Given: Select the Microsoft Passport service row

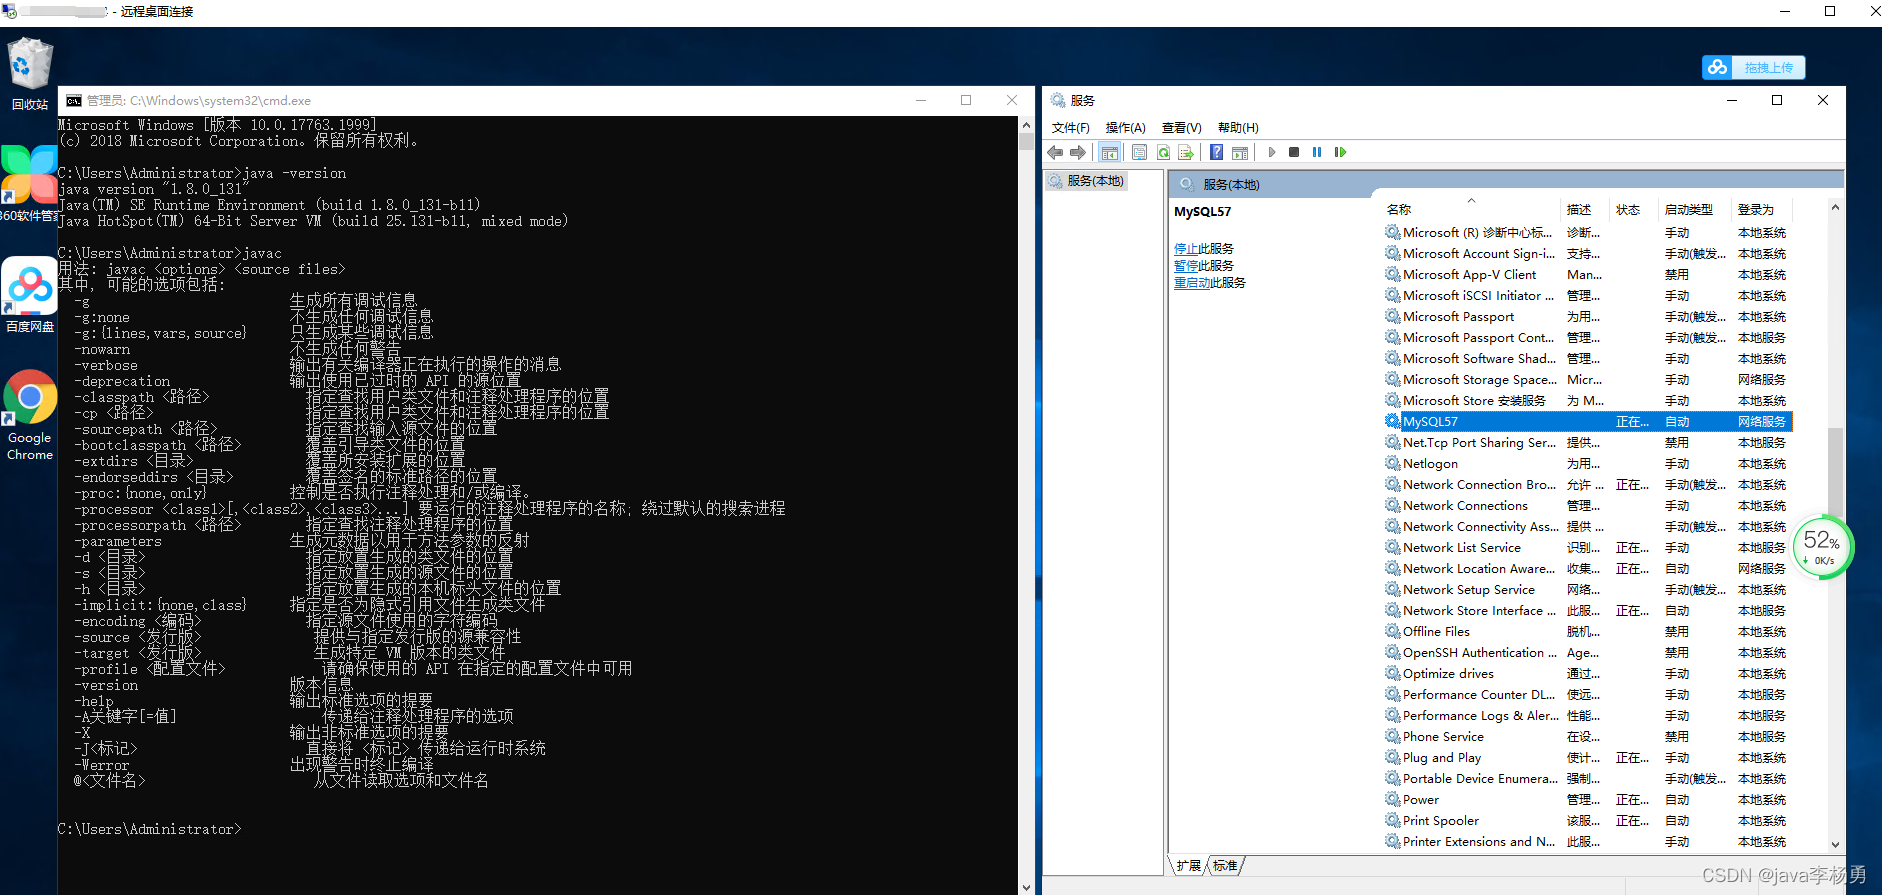Looking at the screenshot, I should 1588,316.
